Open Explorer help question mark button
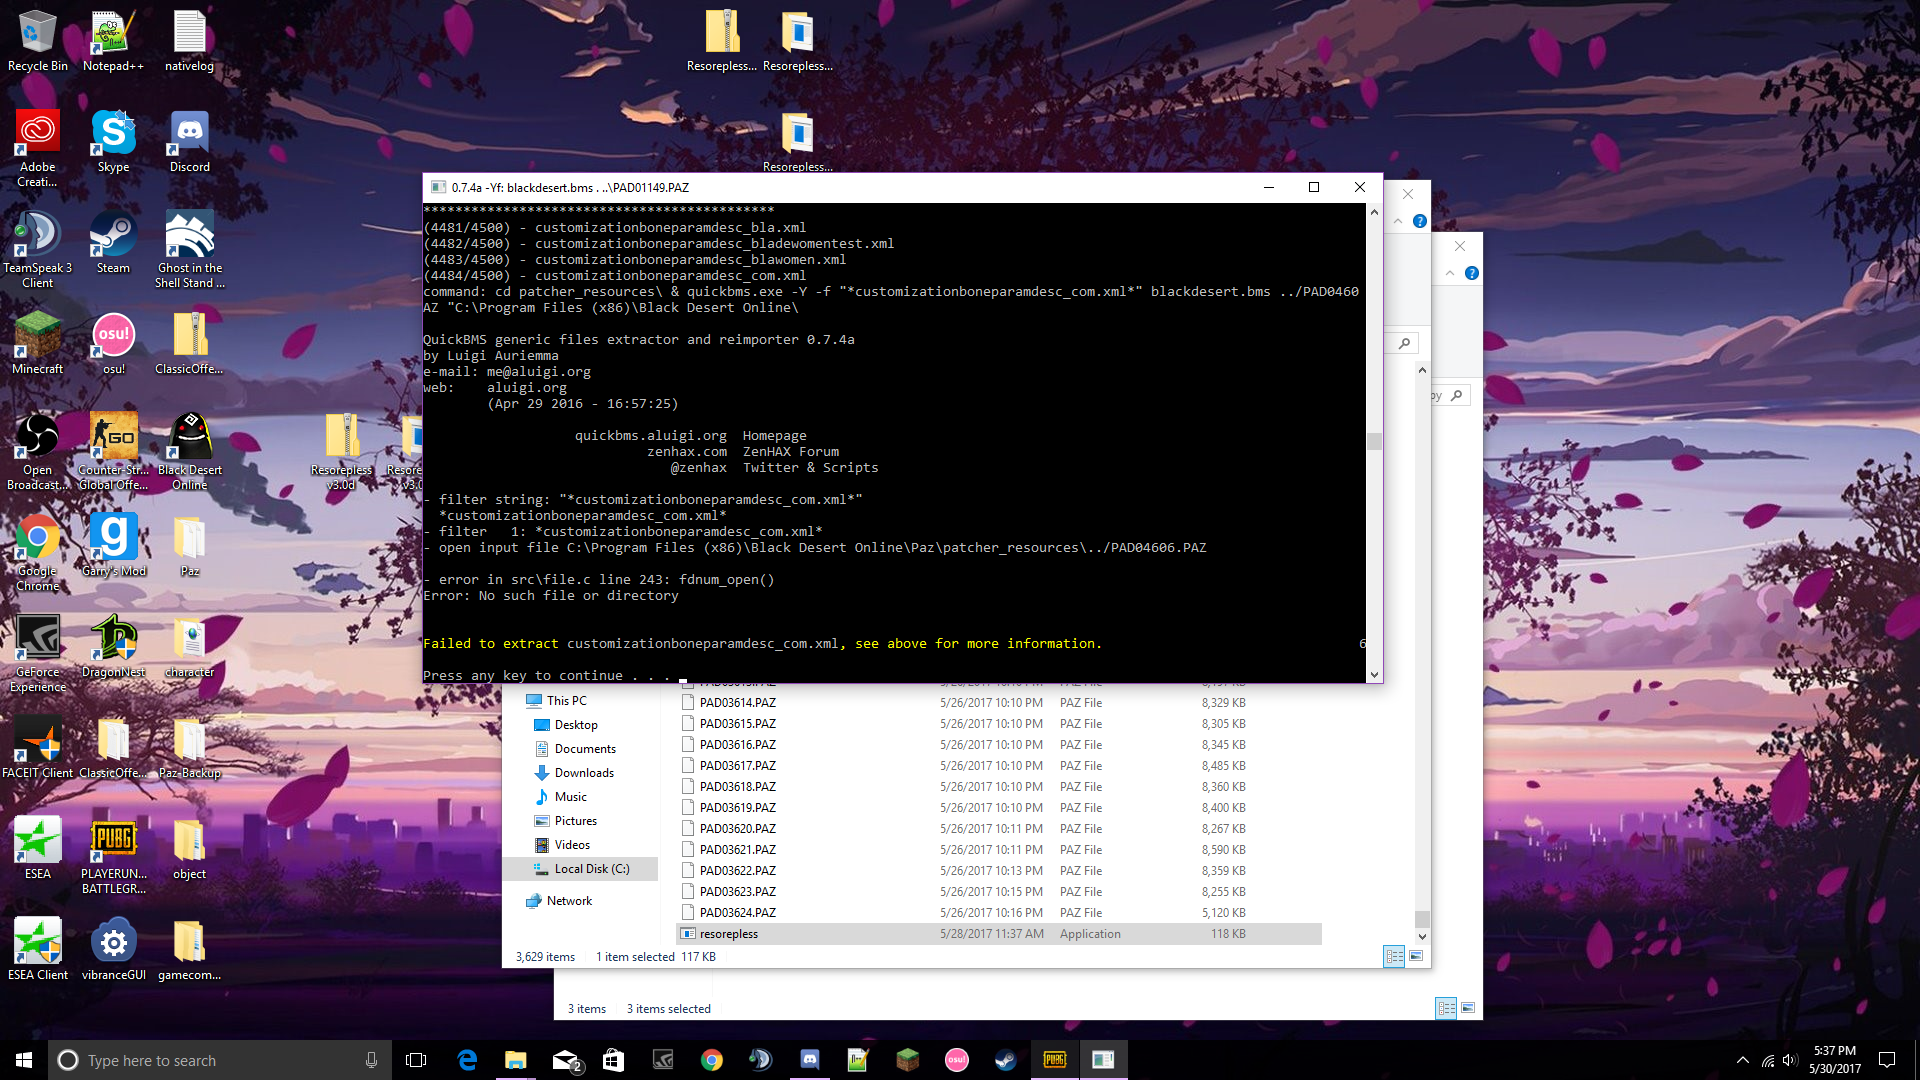Screen dimensions: 1920x1080 tap(1420, 221)
